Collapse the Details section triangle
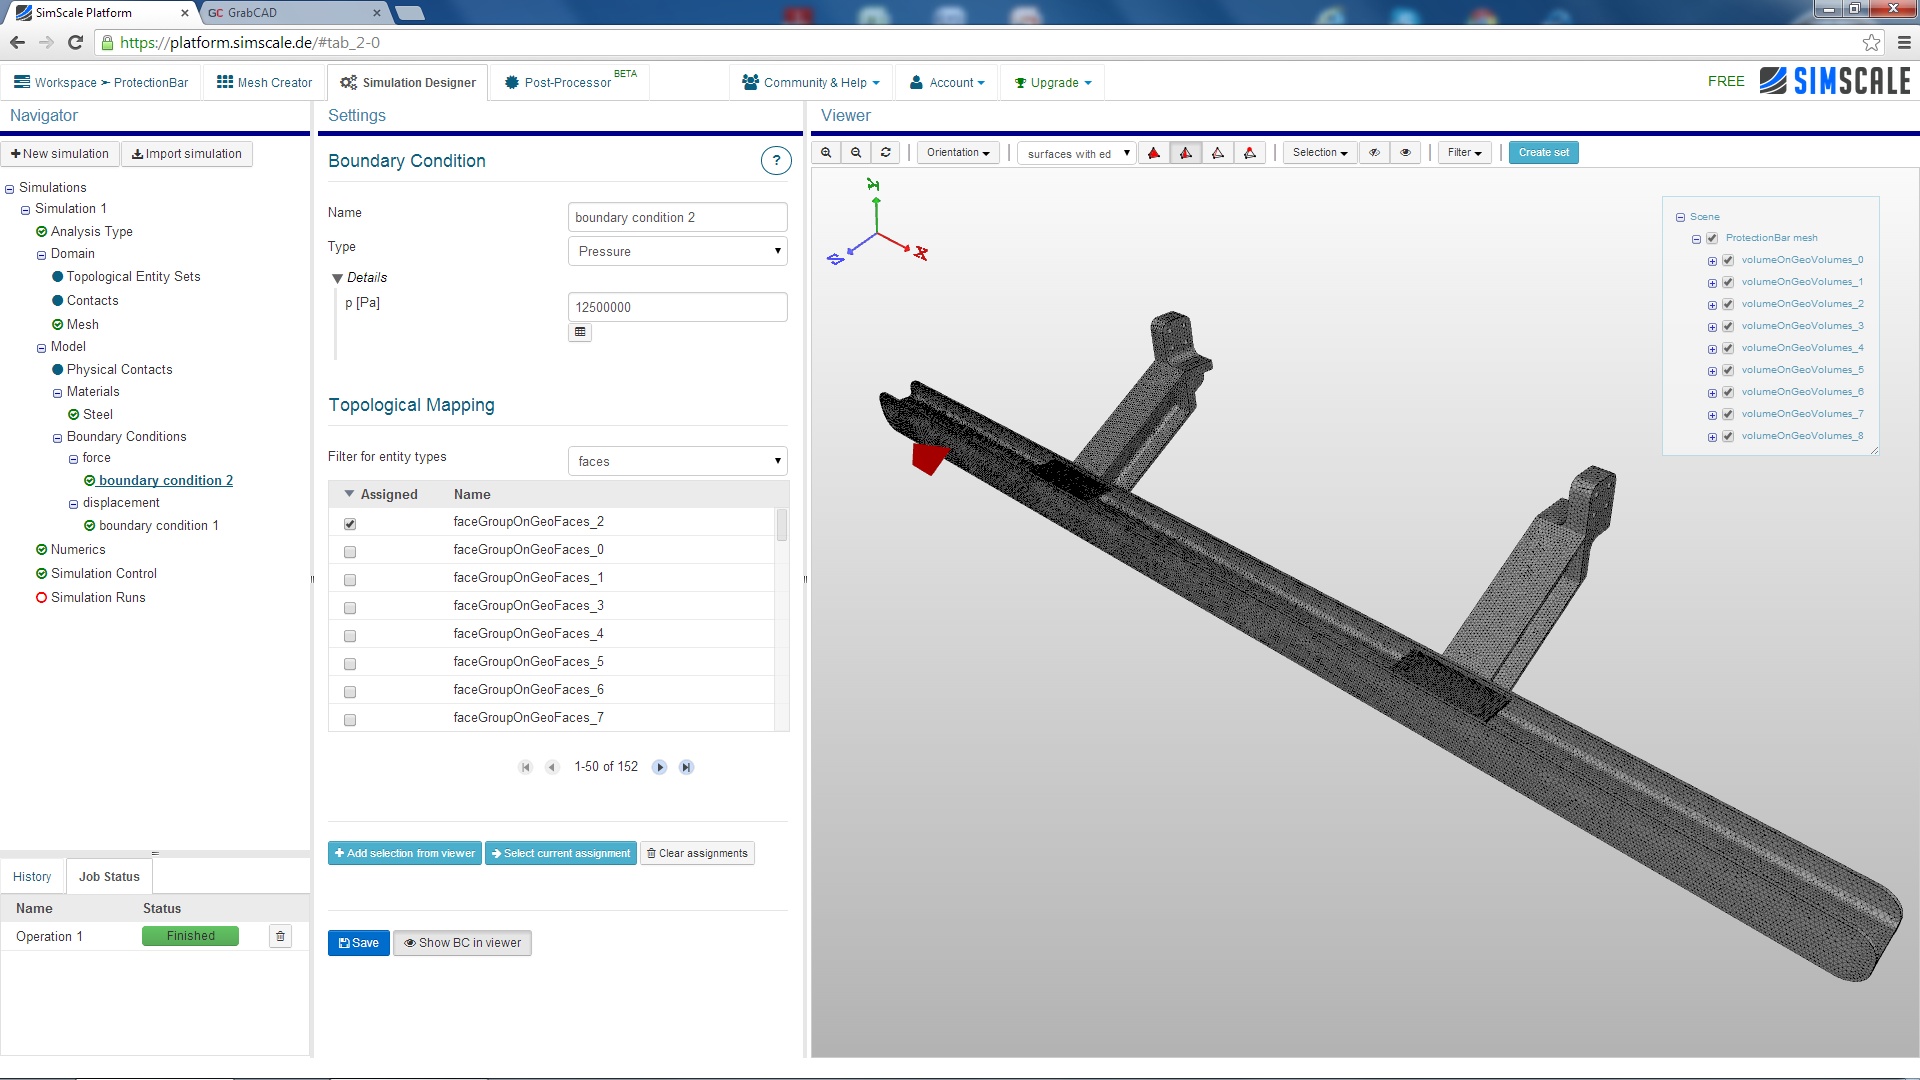Viewport: 1920px width, 1080px height. (x=338, y=279)
